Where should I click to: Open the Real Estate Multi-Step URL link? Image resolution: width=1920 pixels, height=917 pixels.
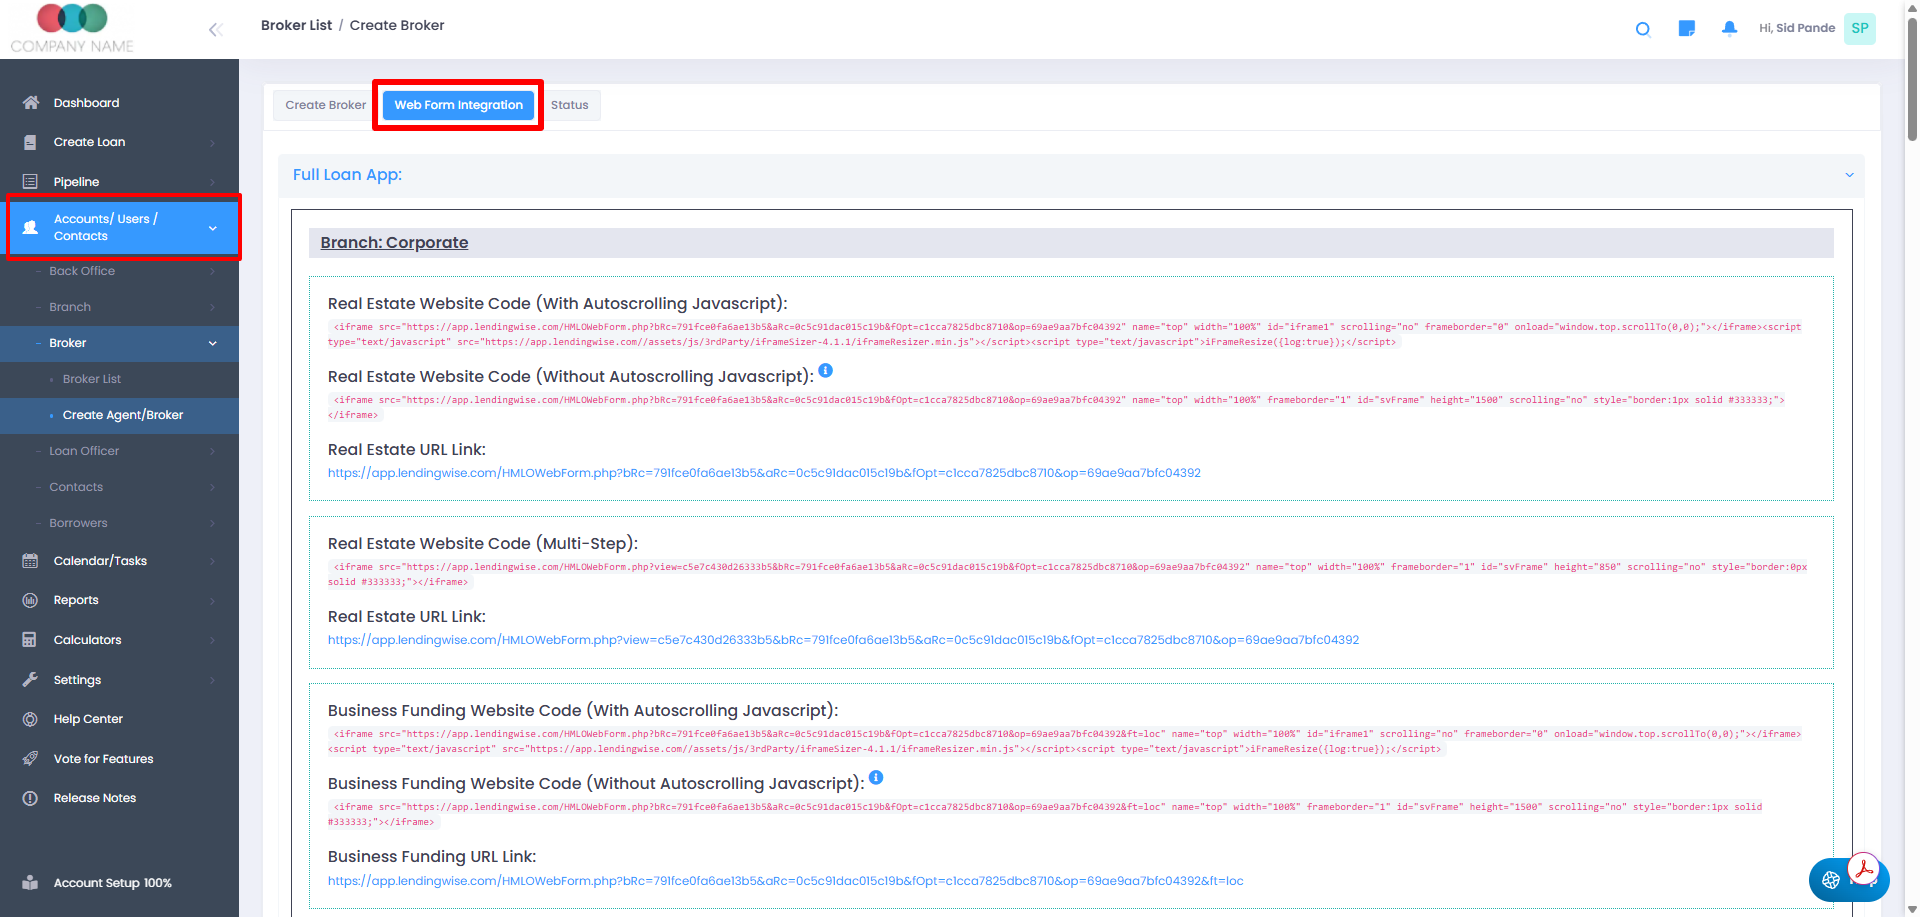pos(843,640)
